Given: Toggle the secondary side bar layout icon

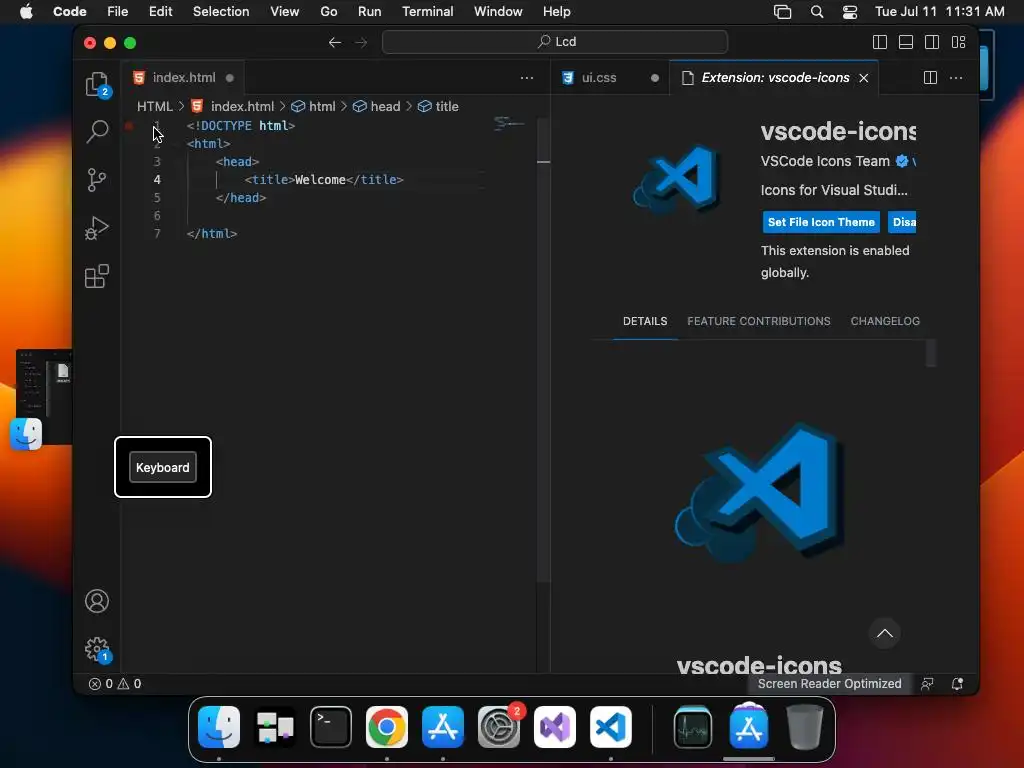Looking at the screenshot, I should pos(932,42).
